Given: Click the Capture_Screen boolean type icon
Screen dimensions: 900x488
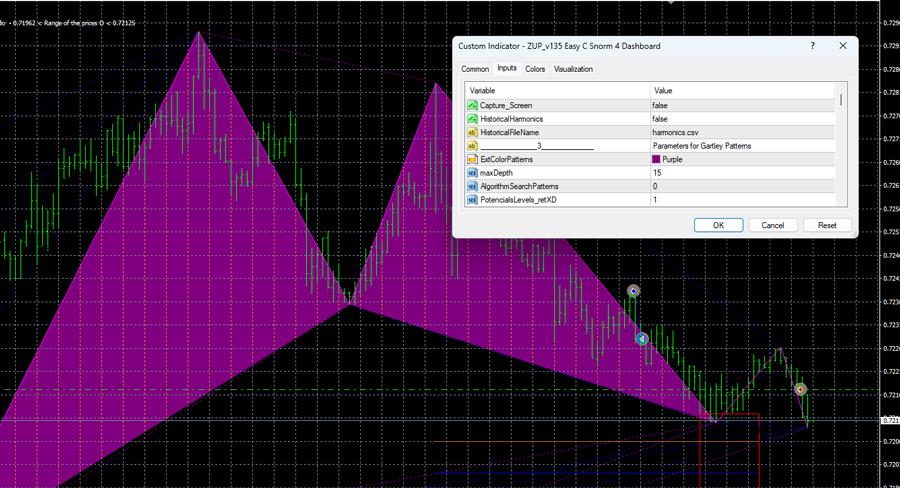Looking at the screenshot, I should click(472, 106).
